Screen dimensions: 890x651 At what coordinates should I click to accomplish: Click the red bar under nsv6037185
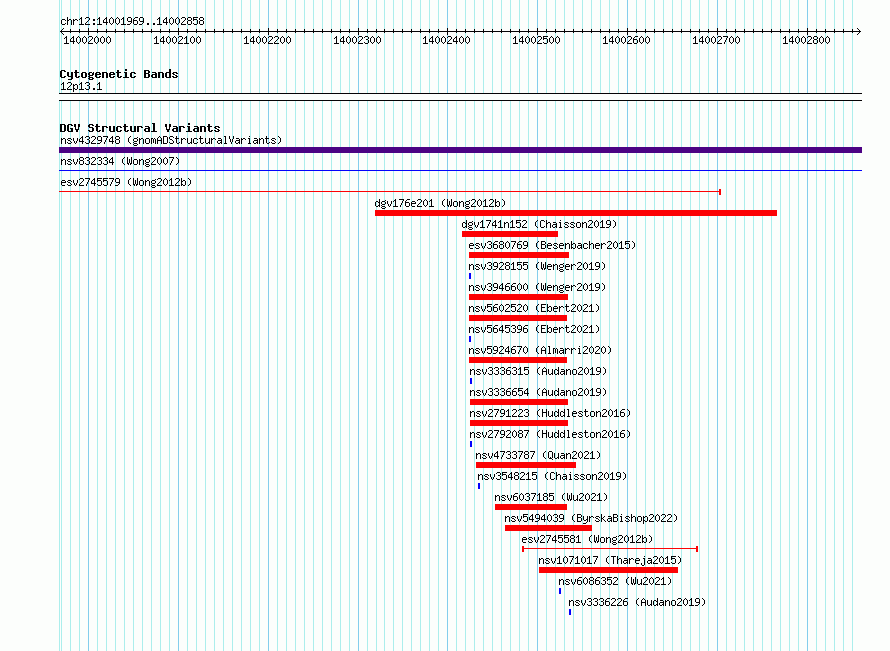pyautogui.click(x=531, y=507)
